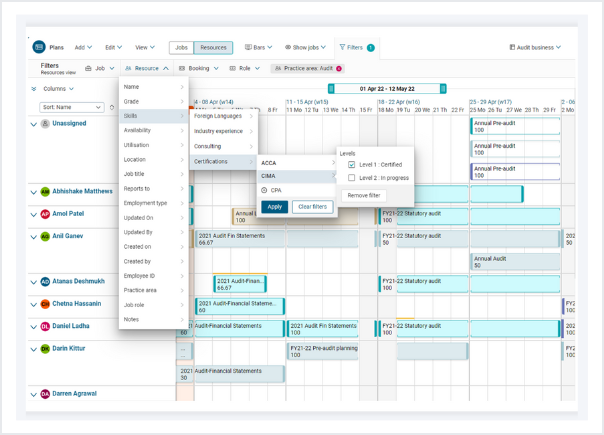Remove the Practice area Audit filter chip
This screenshot has width=604, height=435.
click(x=339, y=69)
